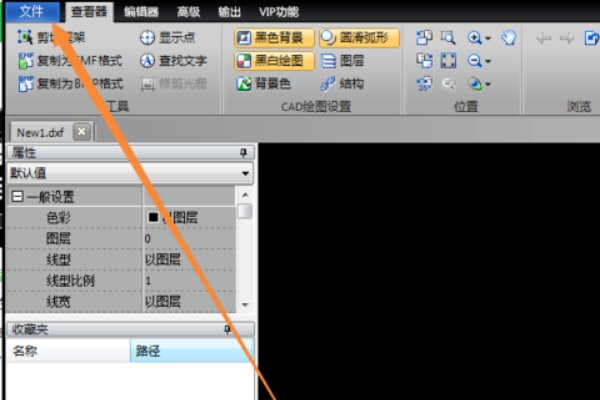Image resolution: width=600 pixels, height=400 pixels.
Task: Open dropdown arrow beside zoom in
Action: tap(488, 38)
